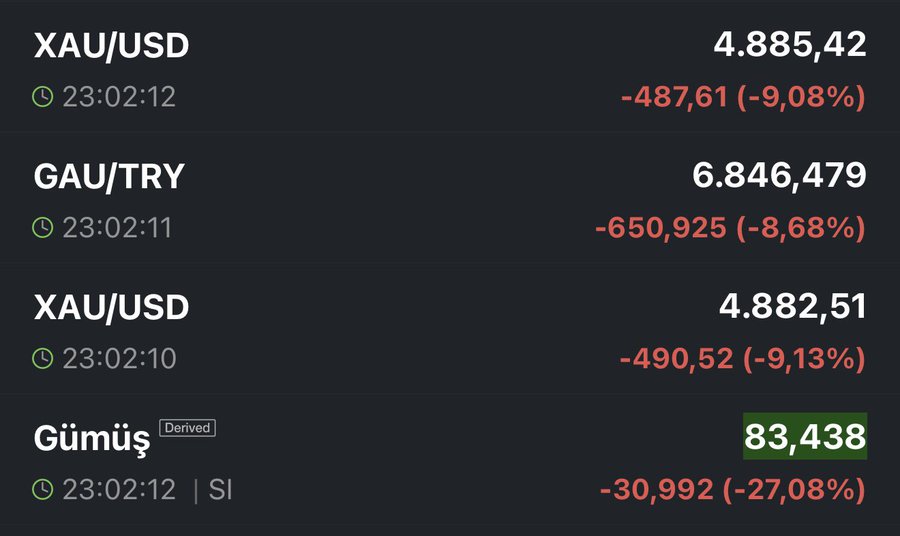Click the -487,61 (-9,08%) change value
This screenshot has width=900, height=536.
tap(742, 98)
